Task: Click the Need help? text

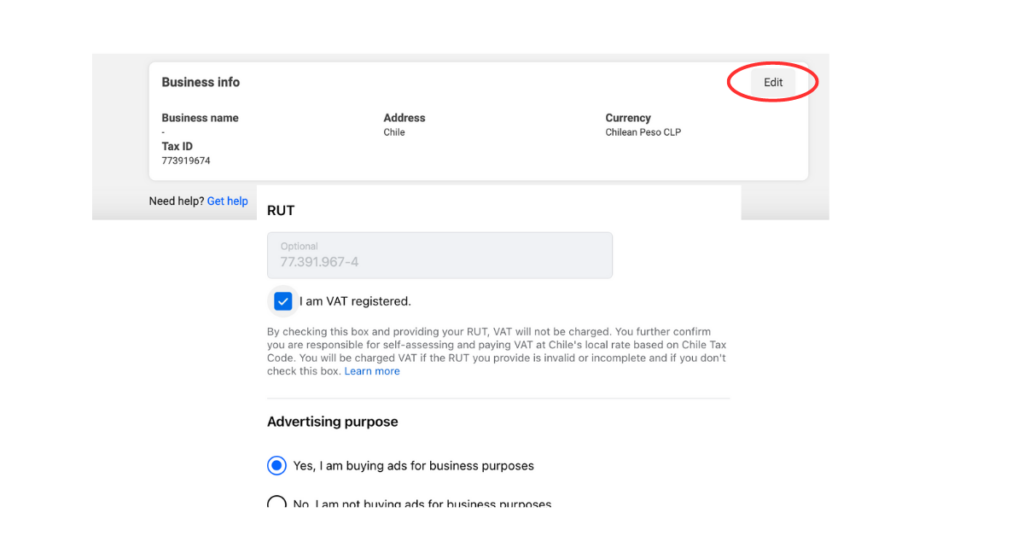Action: click(x=176, y=201)
